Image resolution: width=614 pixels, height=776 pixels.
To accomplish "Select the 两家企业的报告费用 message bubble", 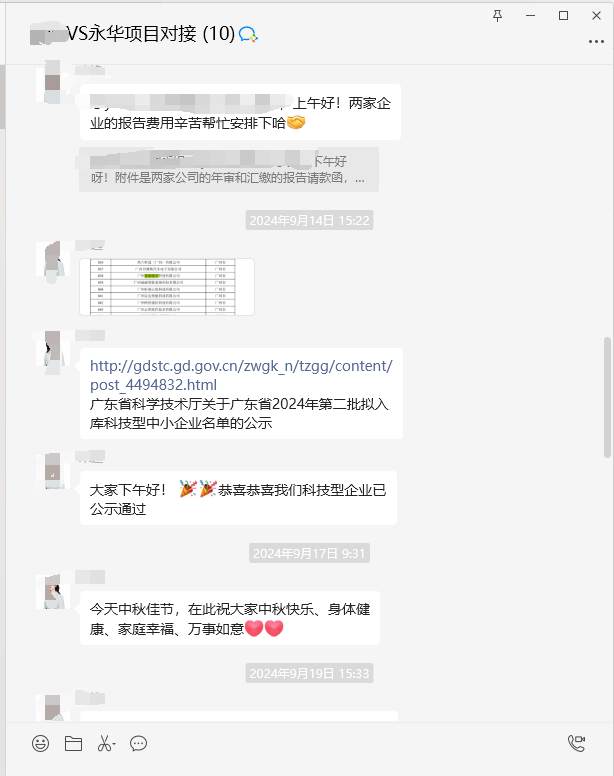I will [x=240, y=112].
